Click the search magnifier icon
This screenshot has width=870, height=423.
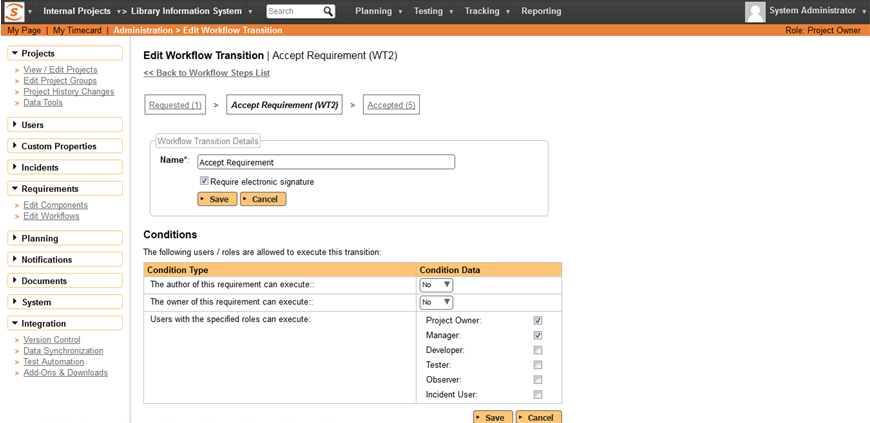[328, 11]
